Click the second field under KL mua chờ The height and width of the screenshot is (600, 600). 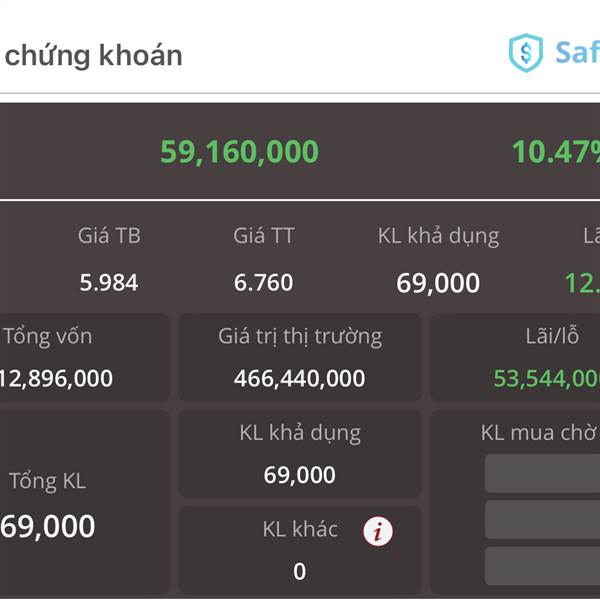click(x=542, y=520)
